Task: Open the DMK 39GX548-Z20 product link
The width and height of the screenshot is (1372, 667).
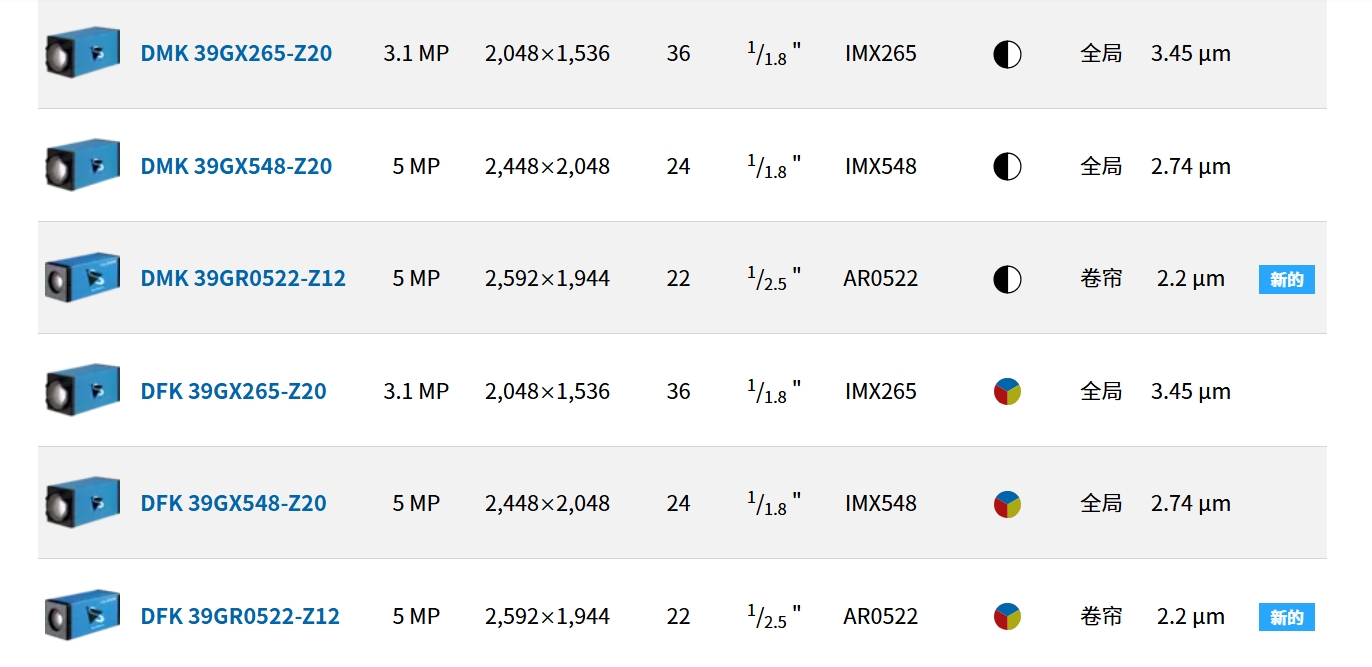Action: click(236, 166)
